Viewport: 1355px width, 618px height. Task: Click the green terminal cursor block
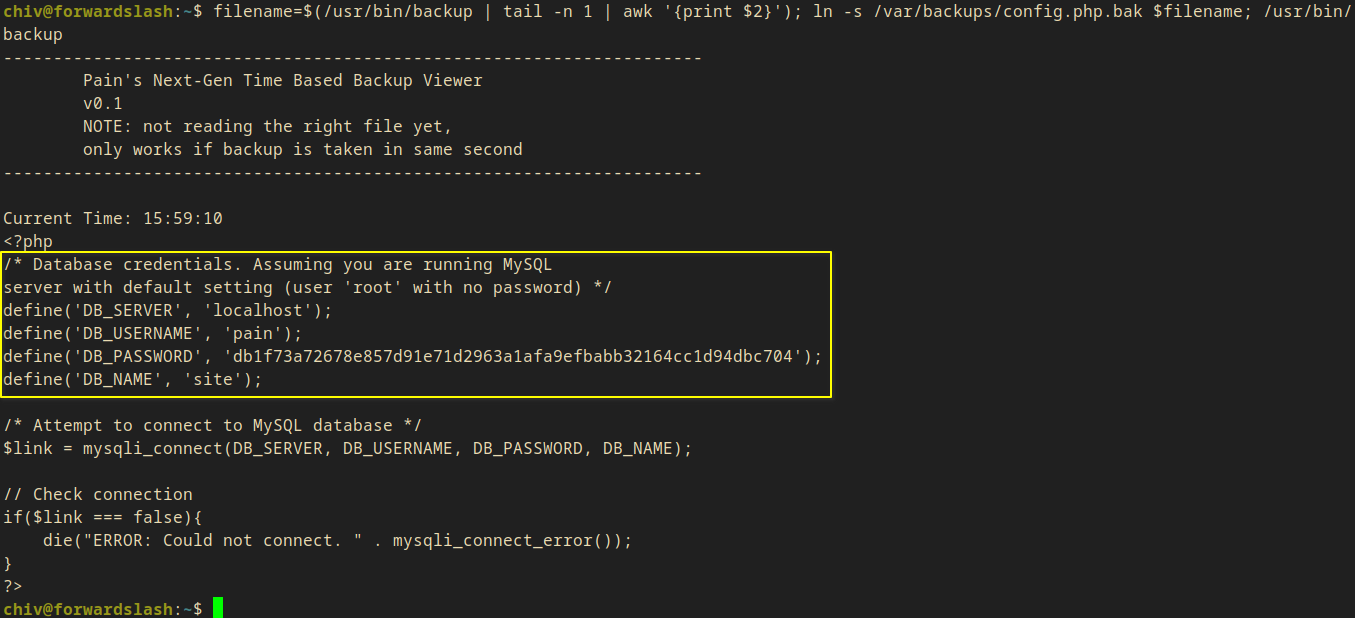tap(217, 608)
